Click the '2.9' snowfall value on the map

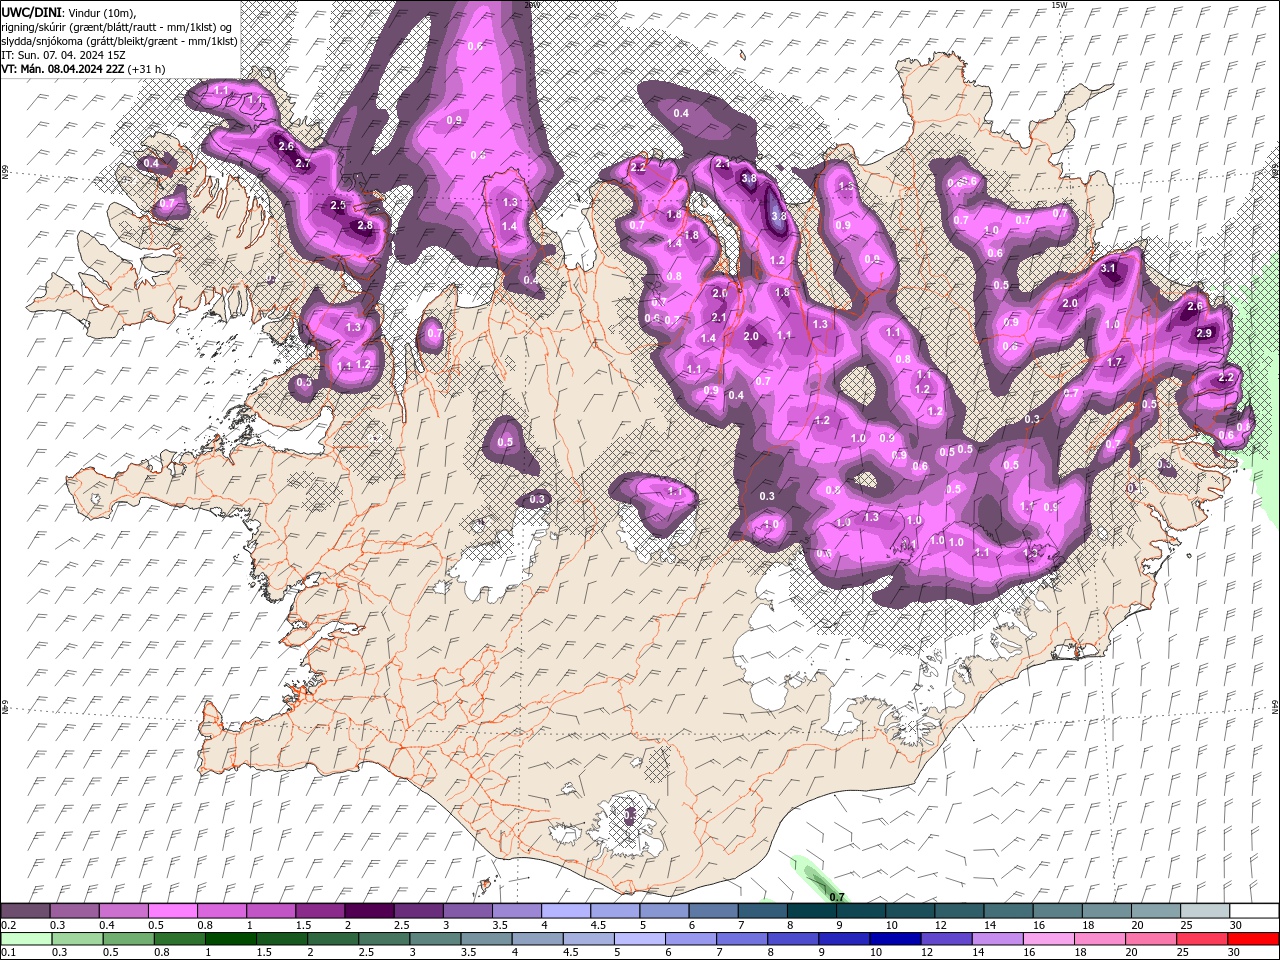click(x=1204, y=334)
